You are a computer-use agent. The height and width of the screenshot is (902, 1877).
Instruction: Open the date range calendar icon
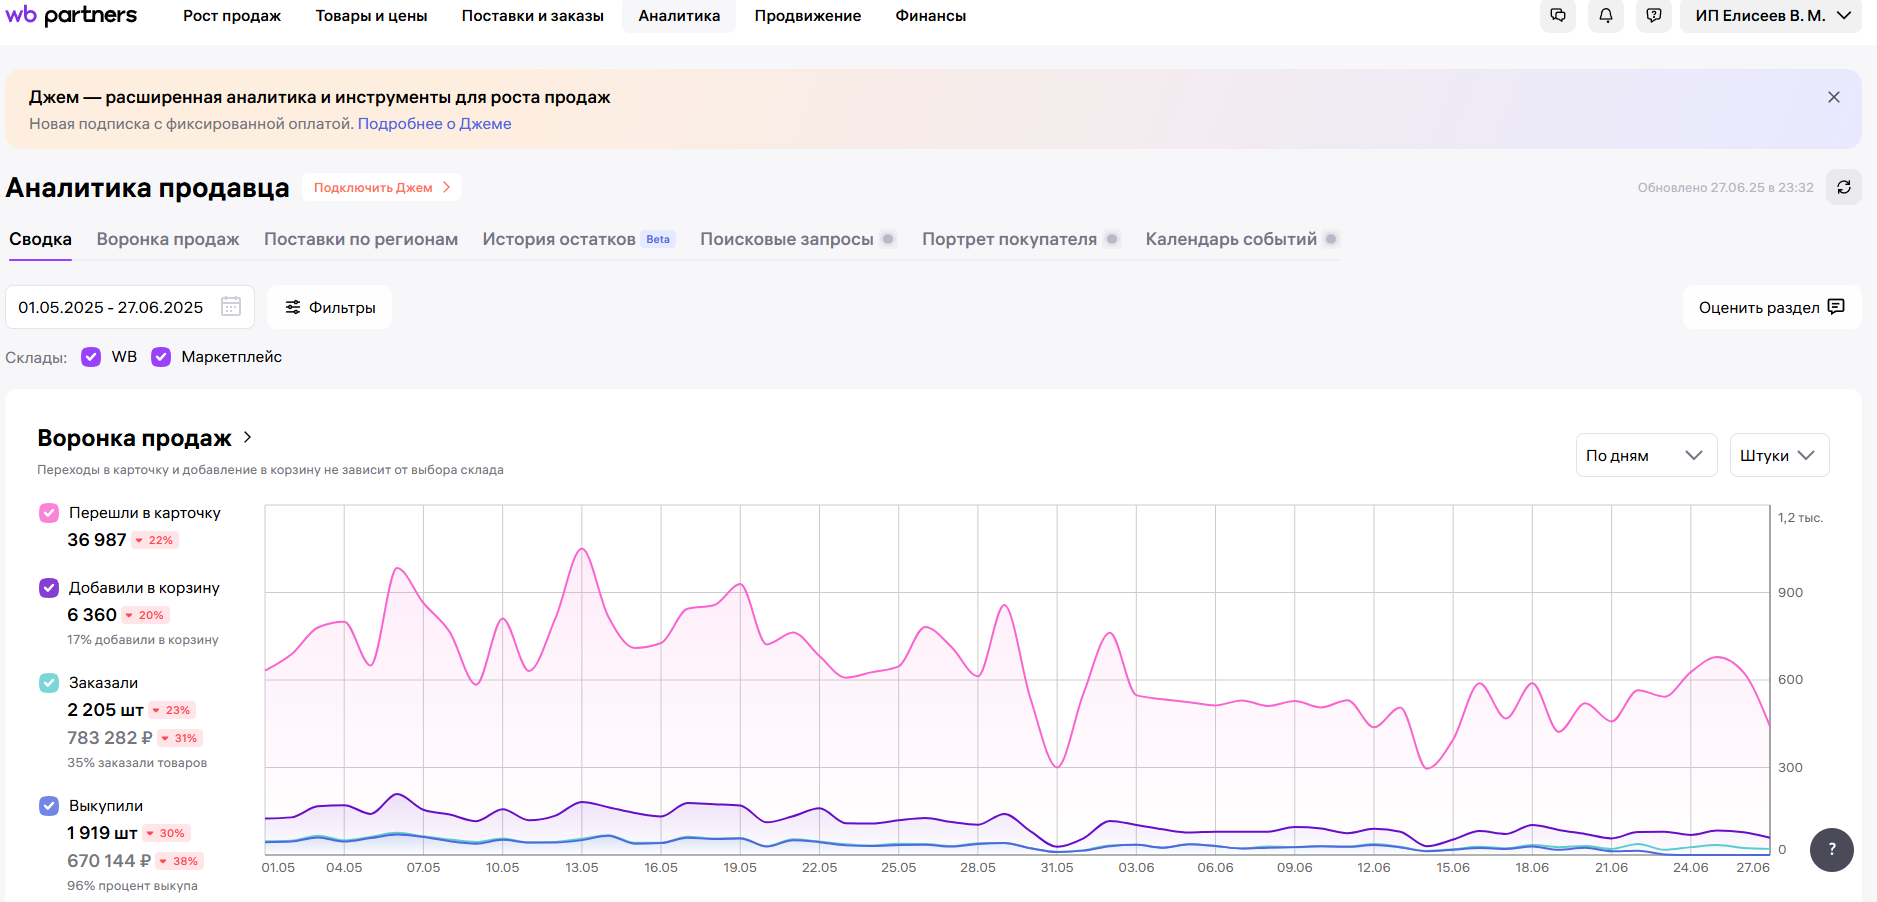231,306
